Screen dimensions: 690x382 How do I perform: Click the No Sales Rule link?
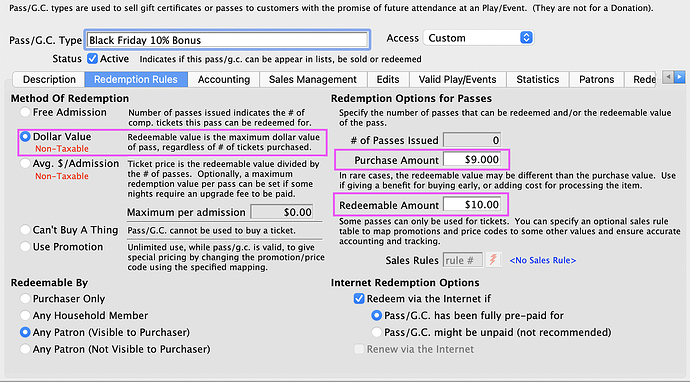pyautogui.click(x=543, y=260)
